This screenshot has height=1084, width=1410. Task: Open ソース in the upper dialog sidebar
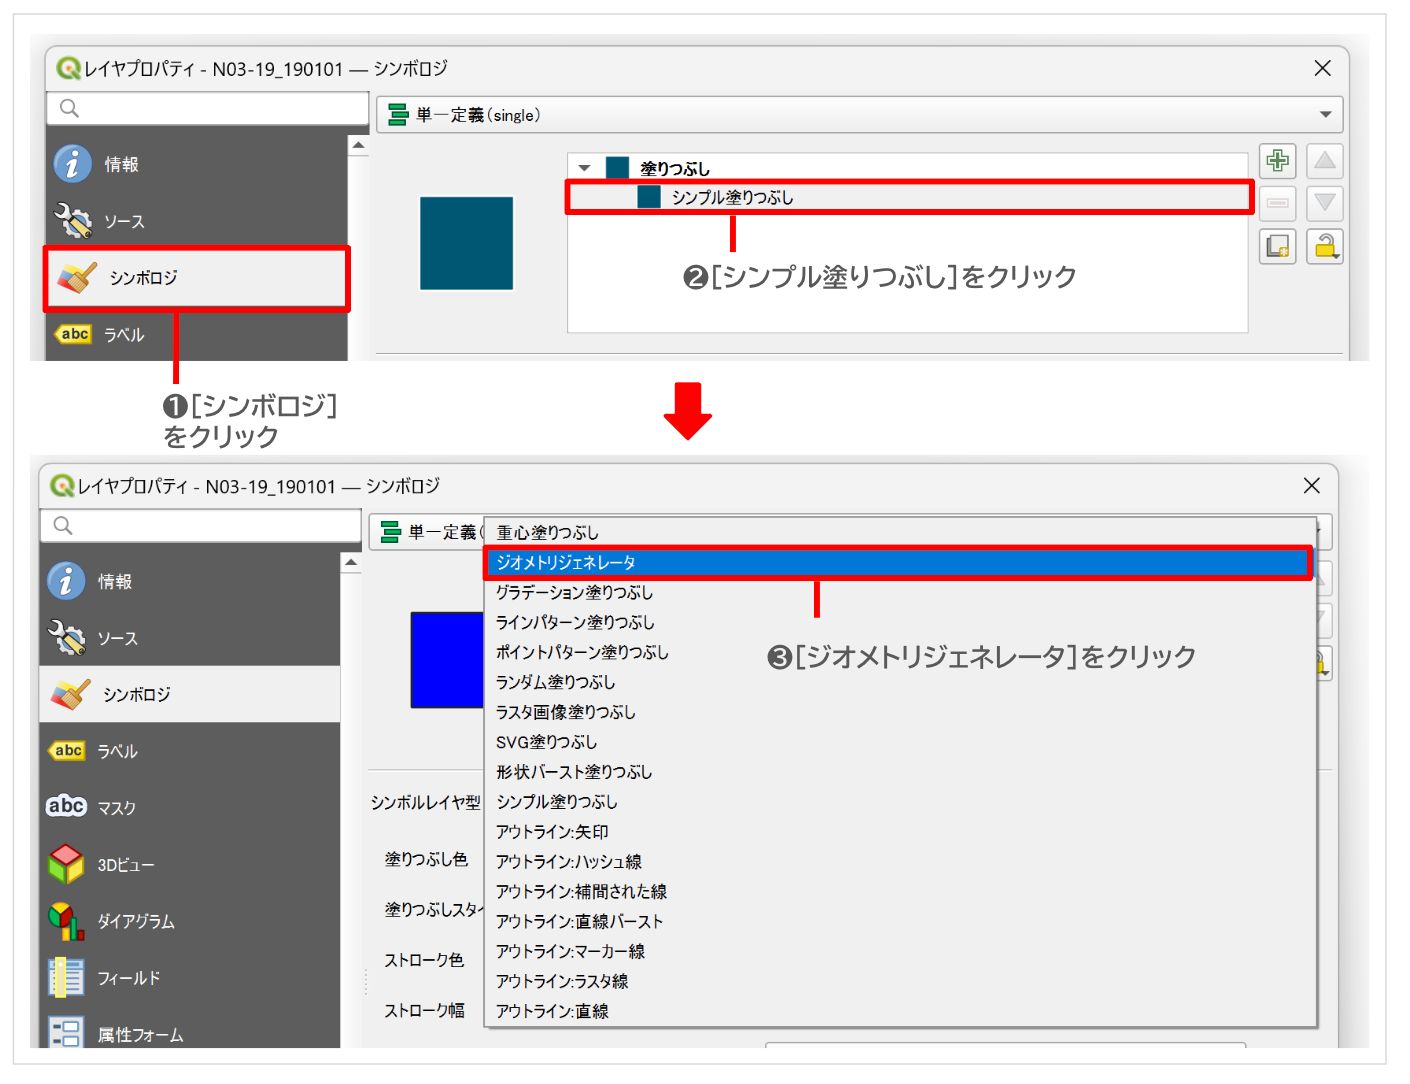point(196,221)
